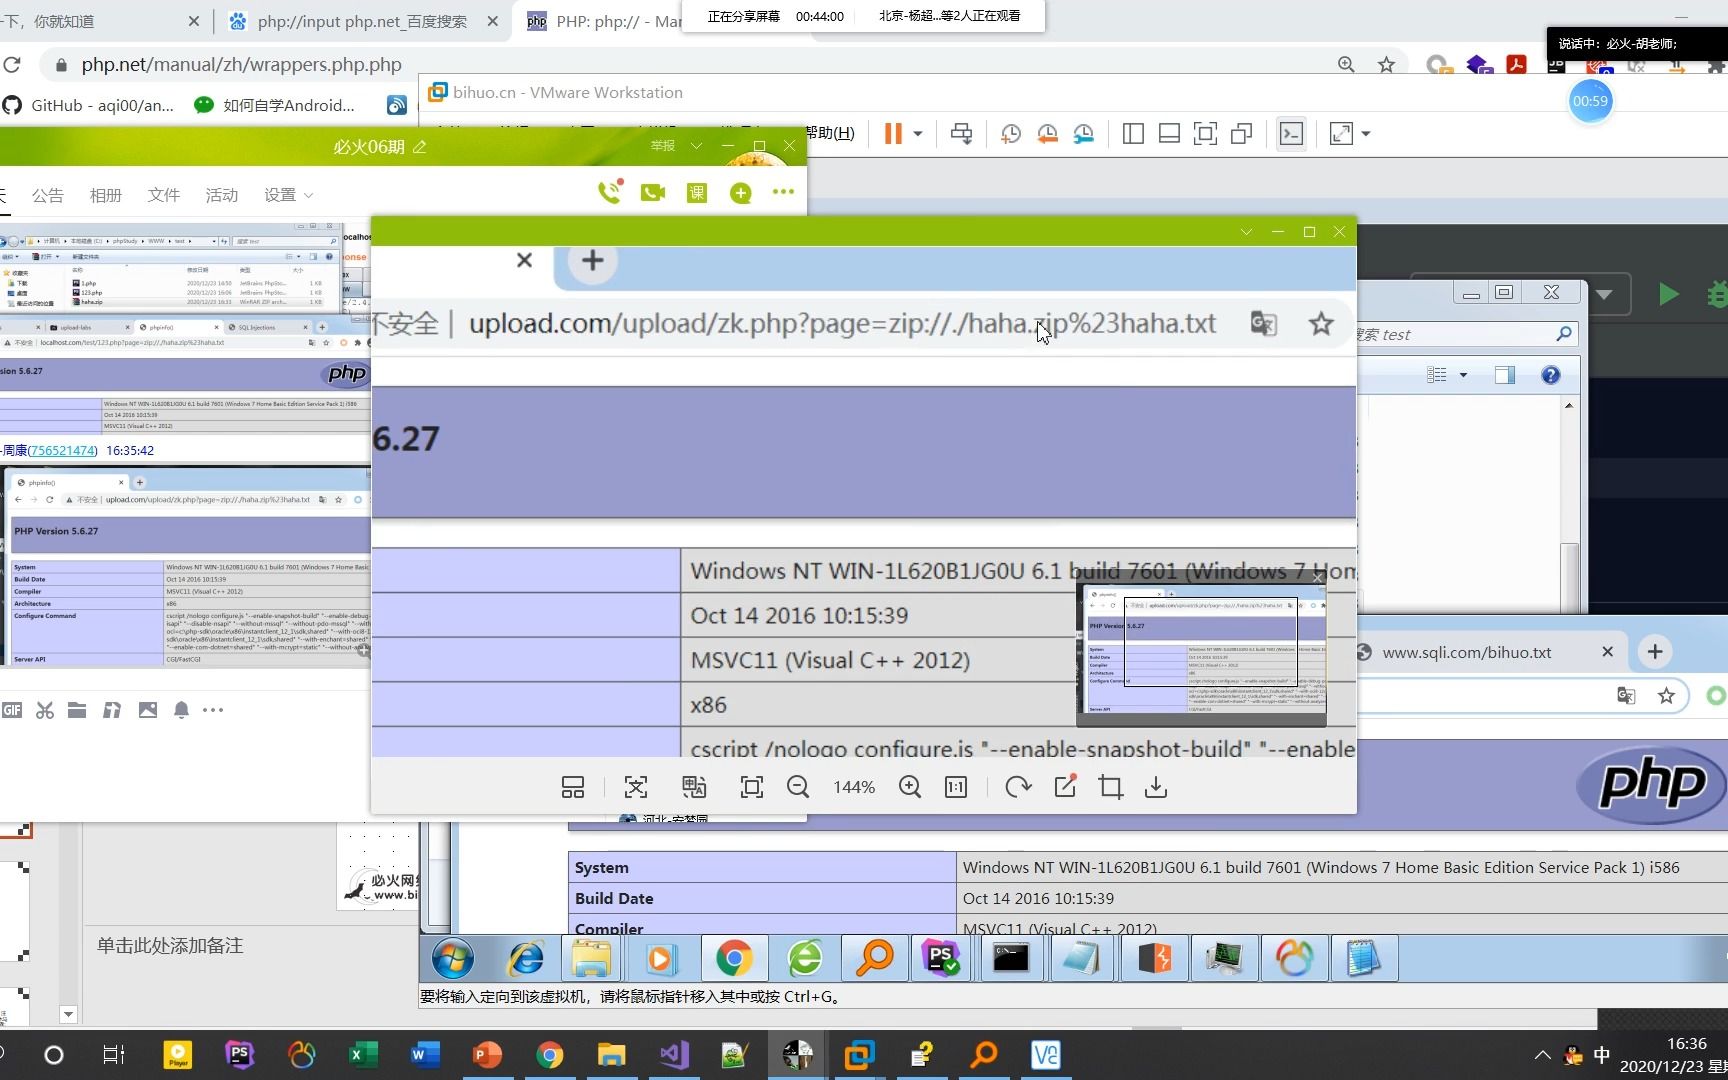The image size is (1728, 1080).
Task: Toggle VMware thumbnail bar view
Action: click(1169, 133)
